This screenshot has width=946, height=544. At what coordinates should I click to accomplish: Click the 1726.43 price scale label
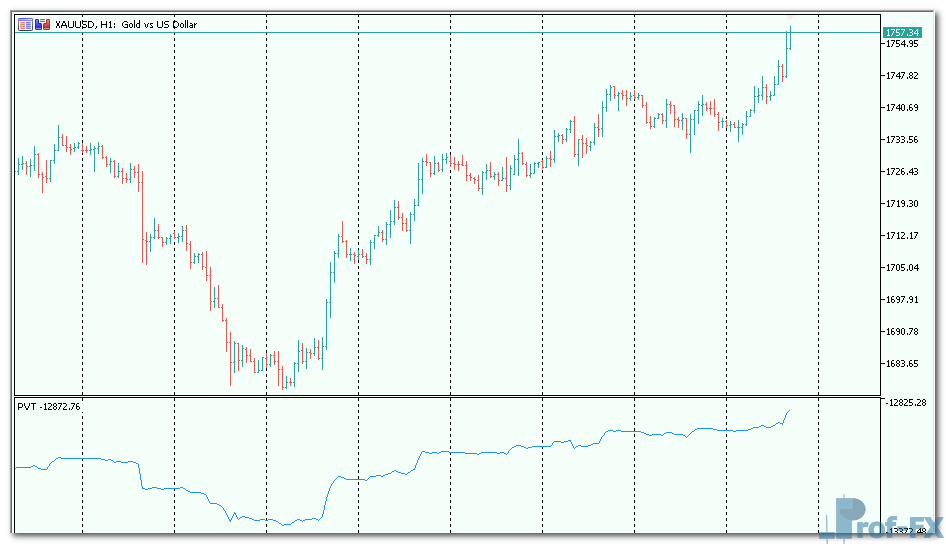point(902,172)
